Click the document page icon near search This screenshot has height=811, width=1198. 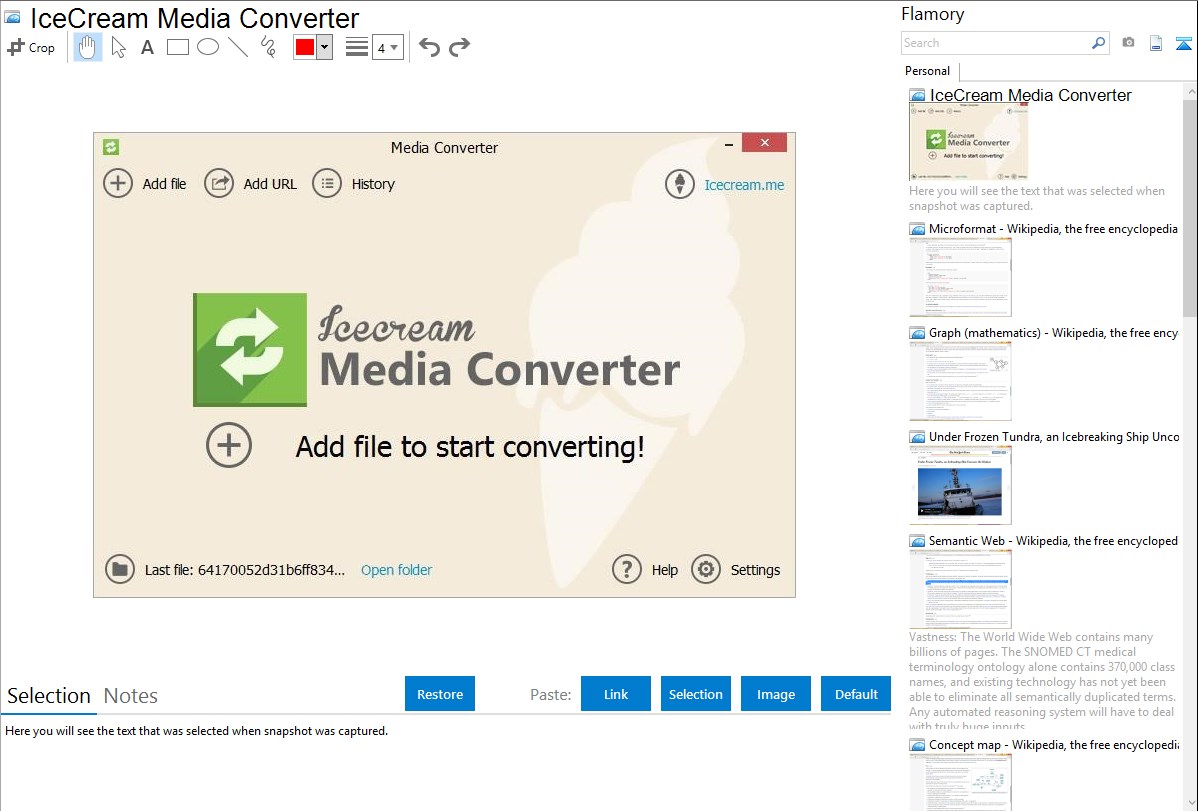click(1156, 43)
